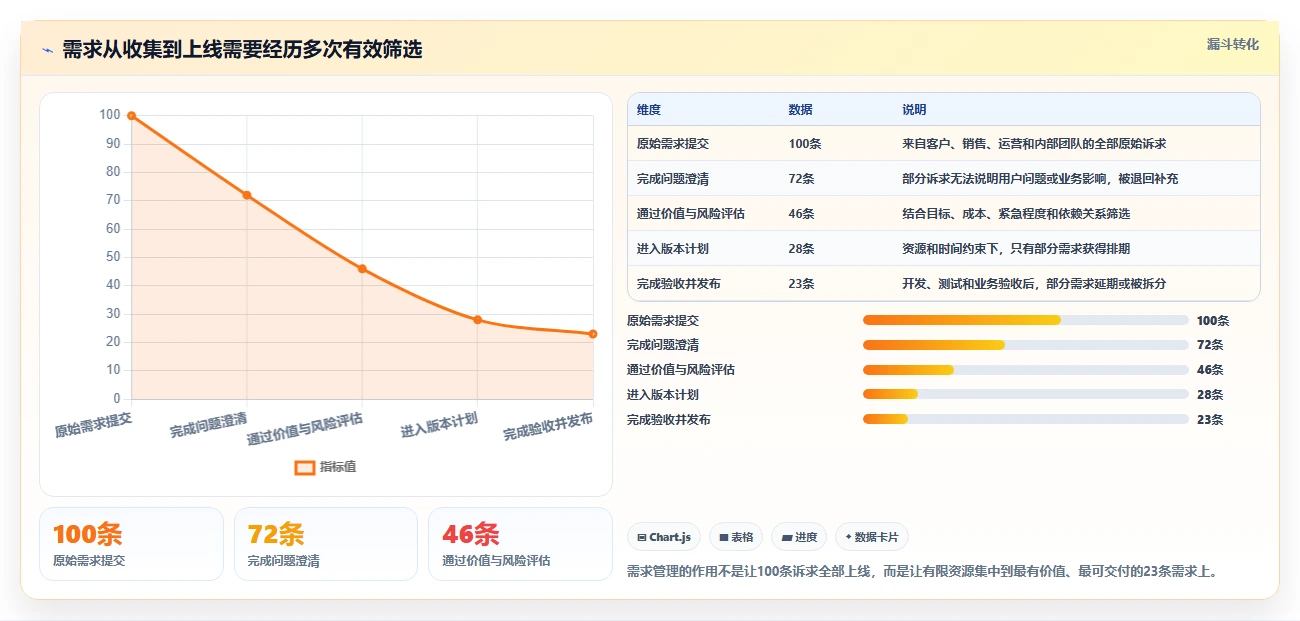
Task: Click table value 72条
Action: (x=802, y=179)
